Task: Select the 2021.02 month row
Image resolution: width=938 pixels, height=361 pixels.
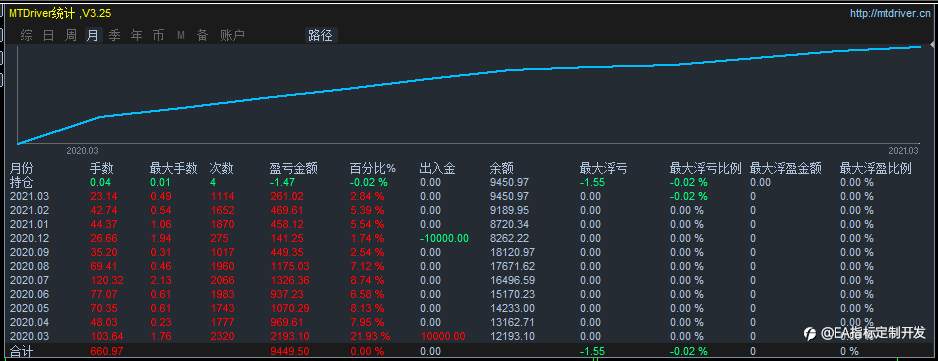Action: [x=469, y=210]
